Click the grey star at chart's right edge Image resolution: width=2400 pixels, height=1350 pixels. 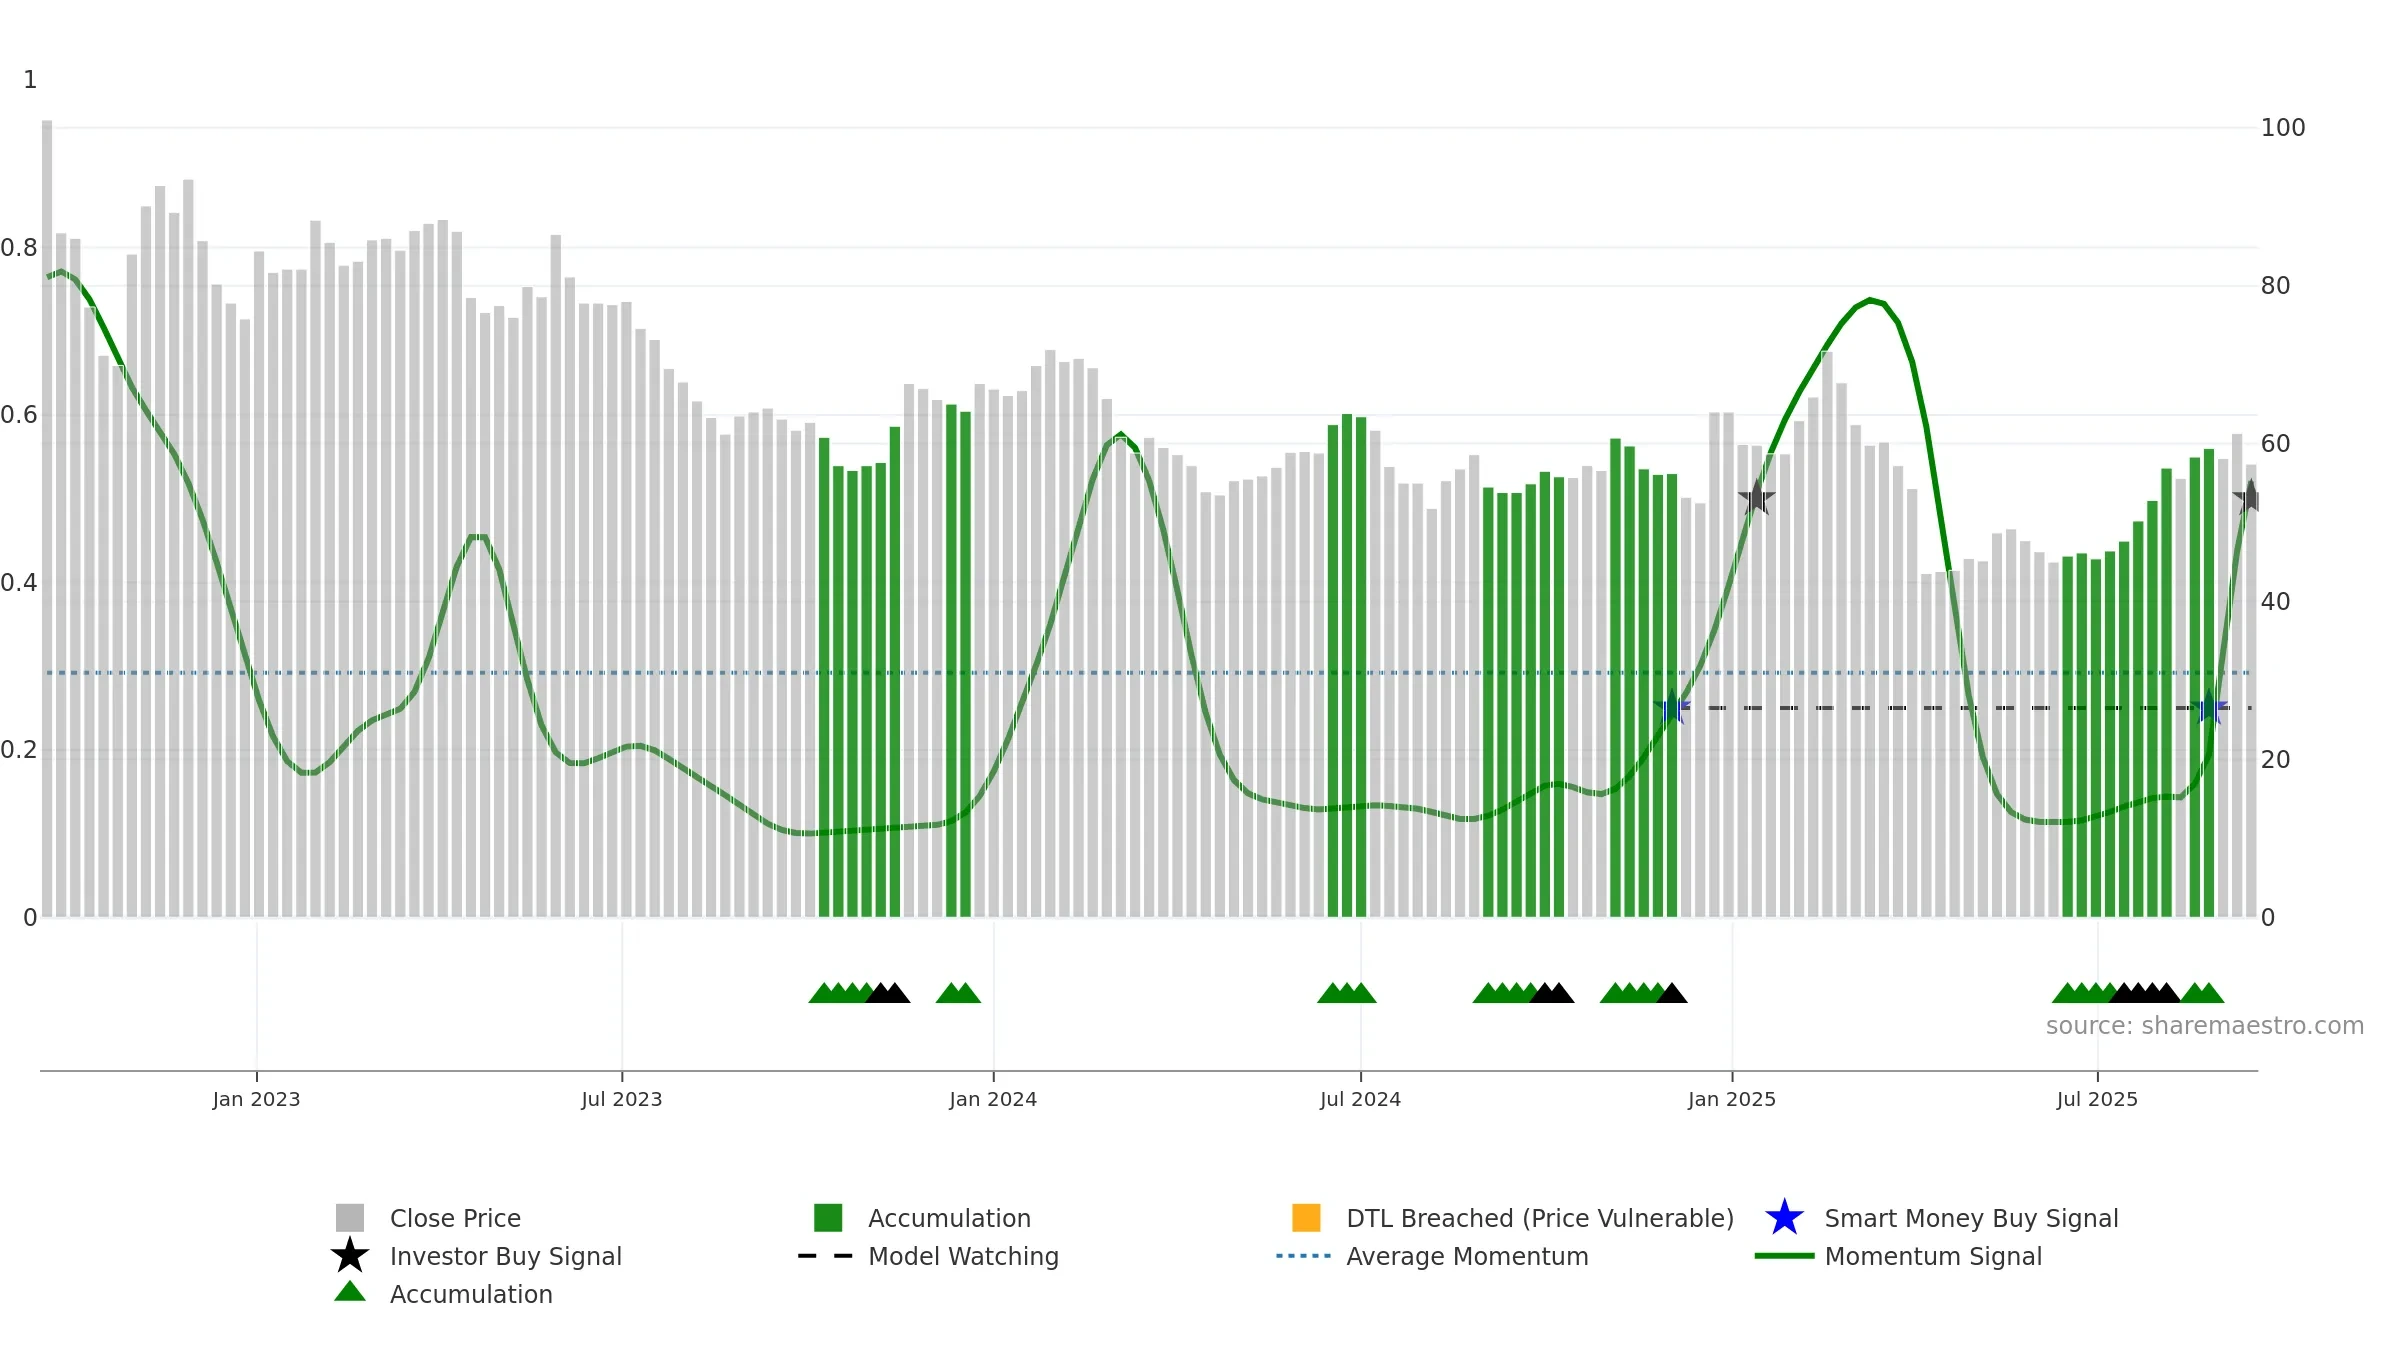2250,498
